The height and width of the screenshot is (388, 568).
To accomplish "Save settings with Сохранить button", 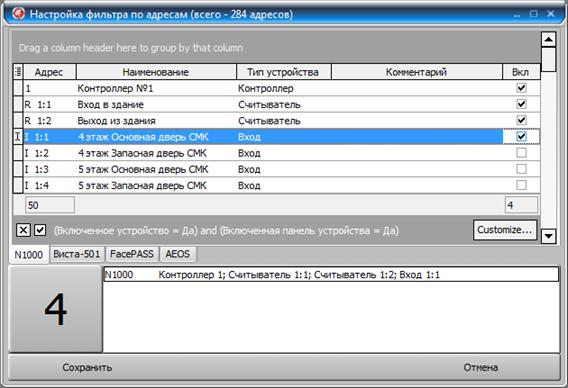I will pyautogui.click(x=87, y=367).
